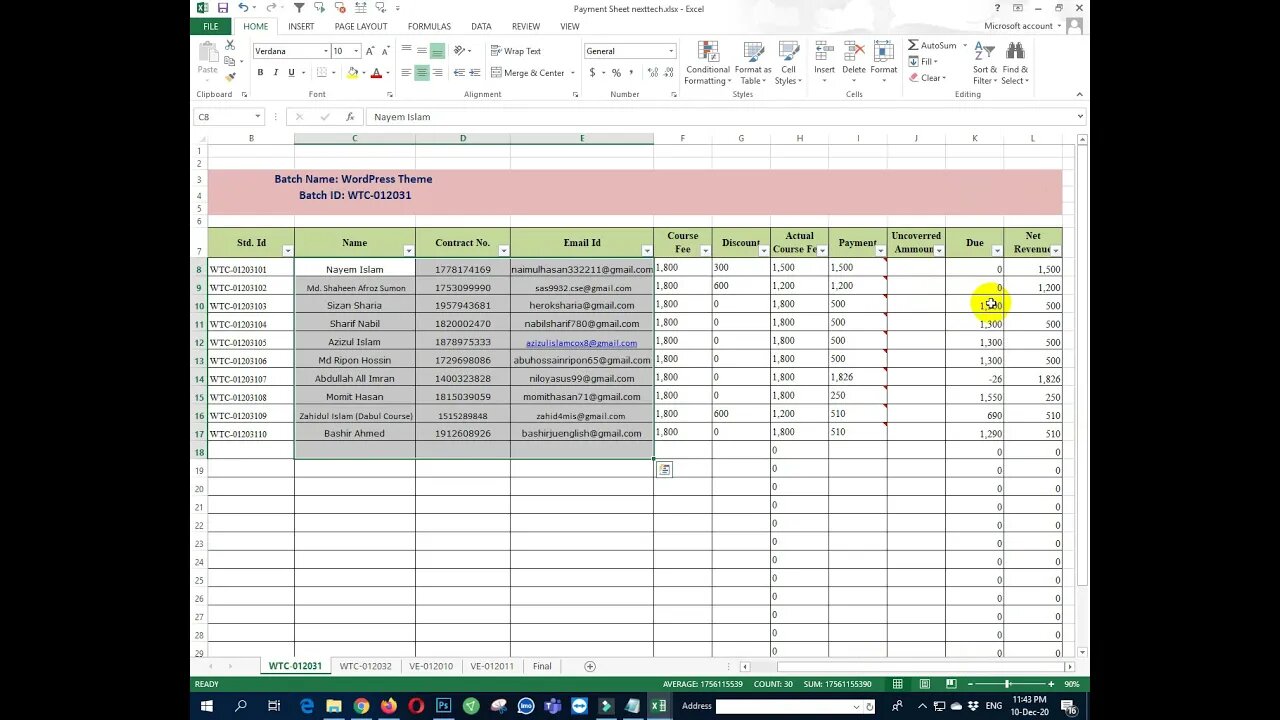
Task: Decrease the font size
Action: point(384,51)
